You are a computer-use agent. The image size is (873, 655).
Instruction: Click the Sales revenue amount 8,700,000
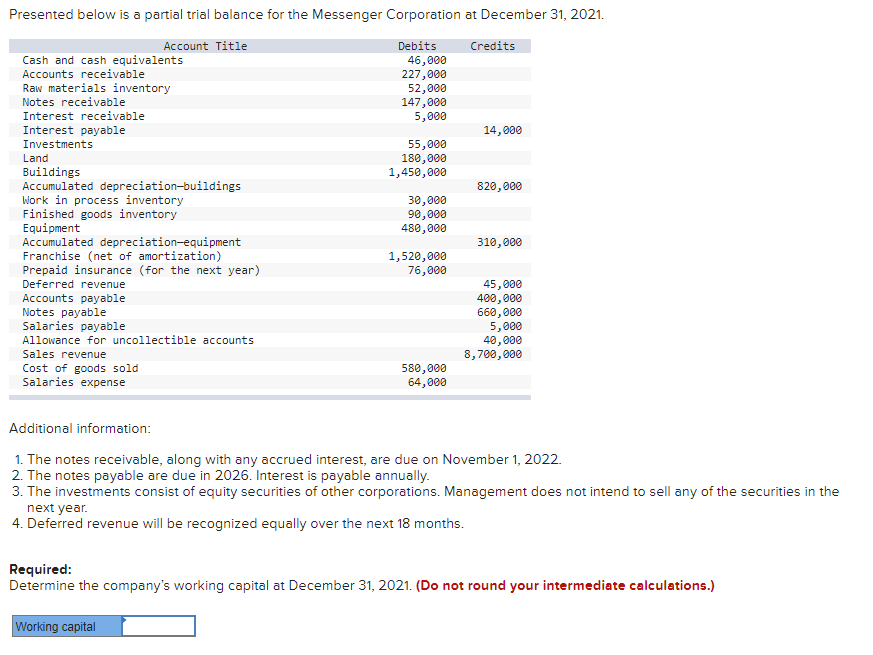pyautogui.click(x=494, y=353)
